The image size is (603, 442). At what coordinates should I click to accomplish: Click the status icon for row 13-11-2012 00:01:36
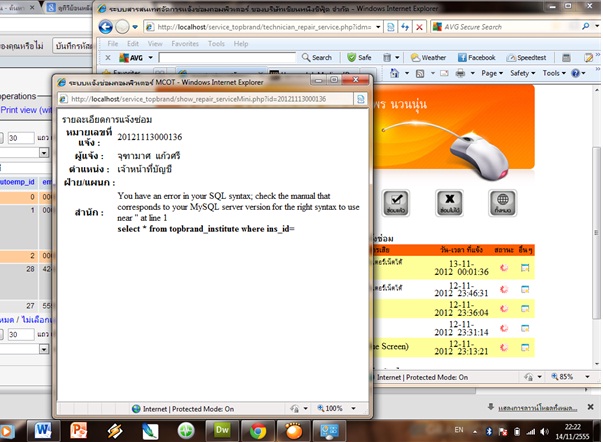click(504, 268)
